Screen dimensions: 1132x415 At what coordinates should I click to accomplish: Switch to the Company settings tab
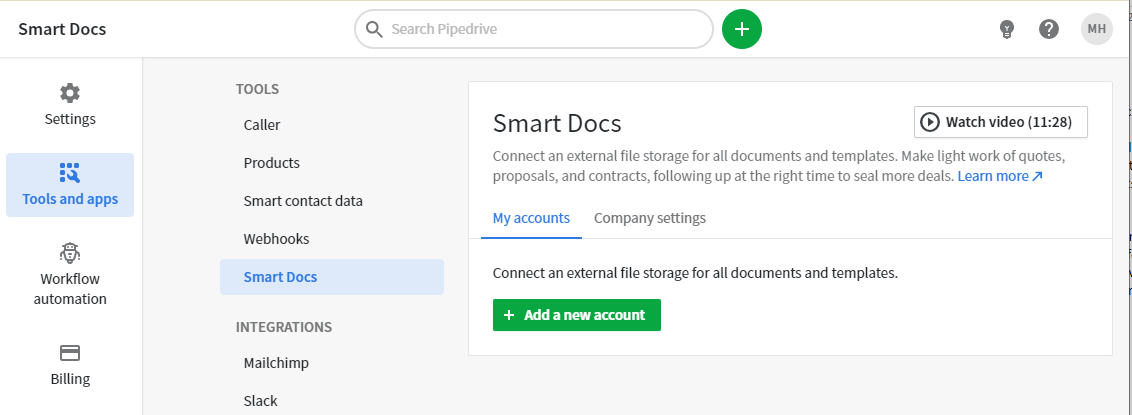click(x=650, y=218)
